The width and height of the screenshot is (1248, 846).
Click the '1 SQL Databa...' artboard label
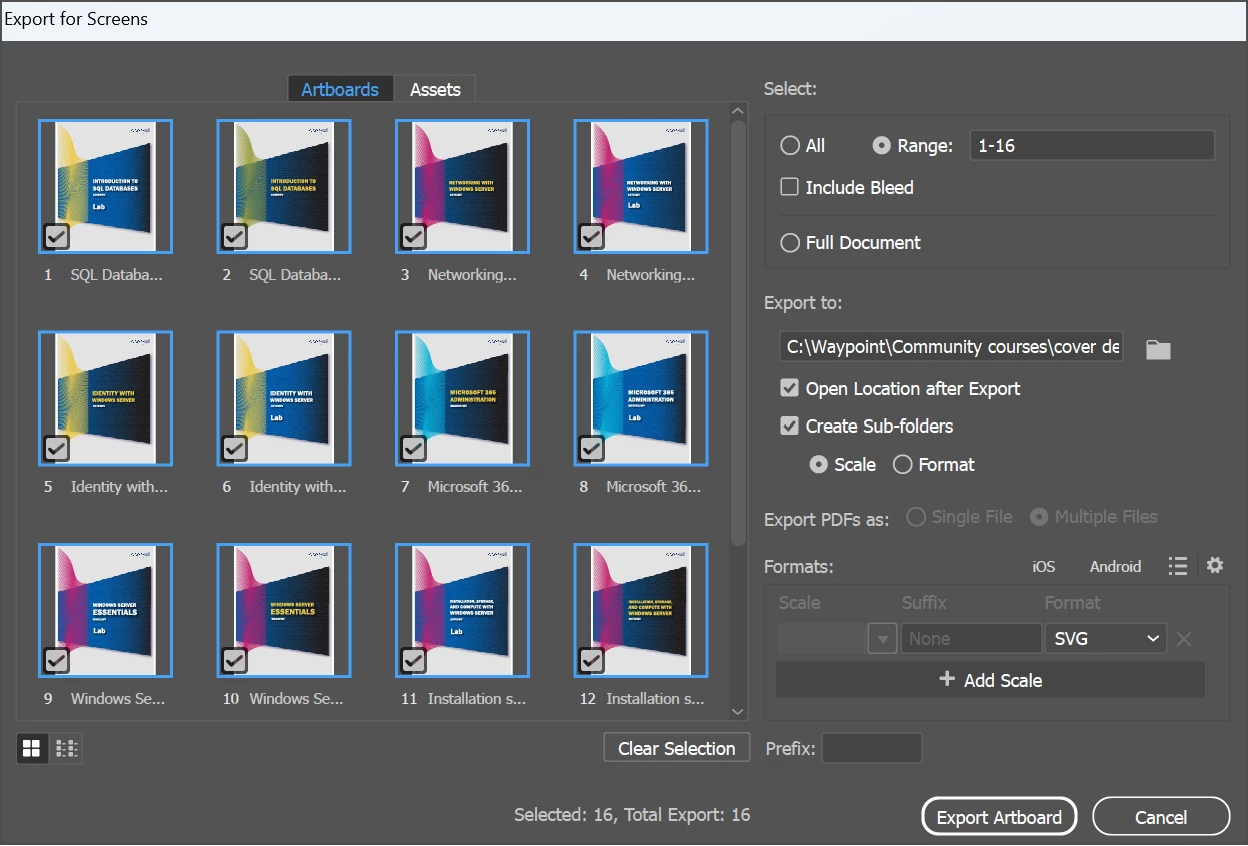(103, 274)
